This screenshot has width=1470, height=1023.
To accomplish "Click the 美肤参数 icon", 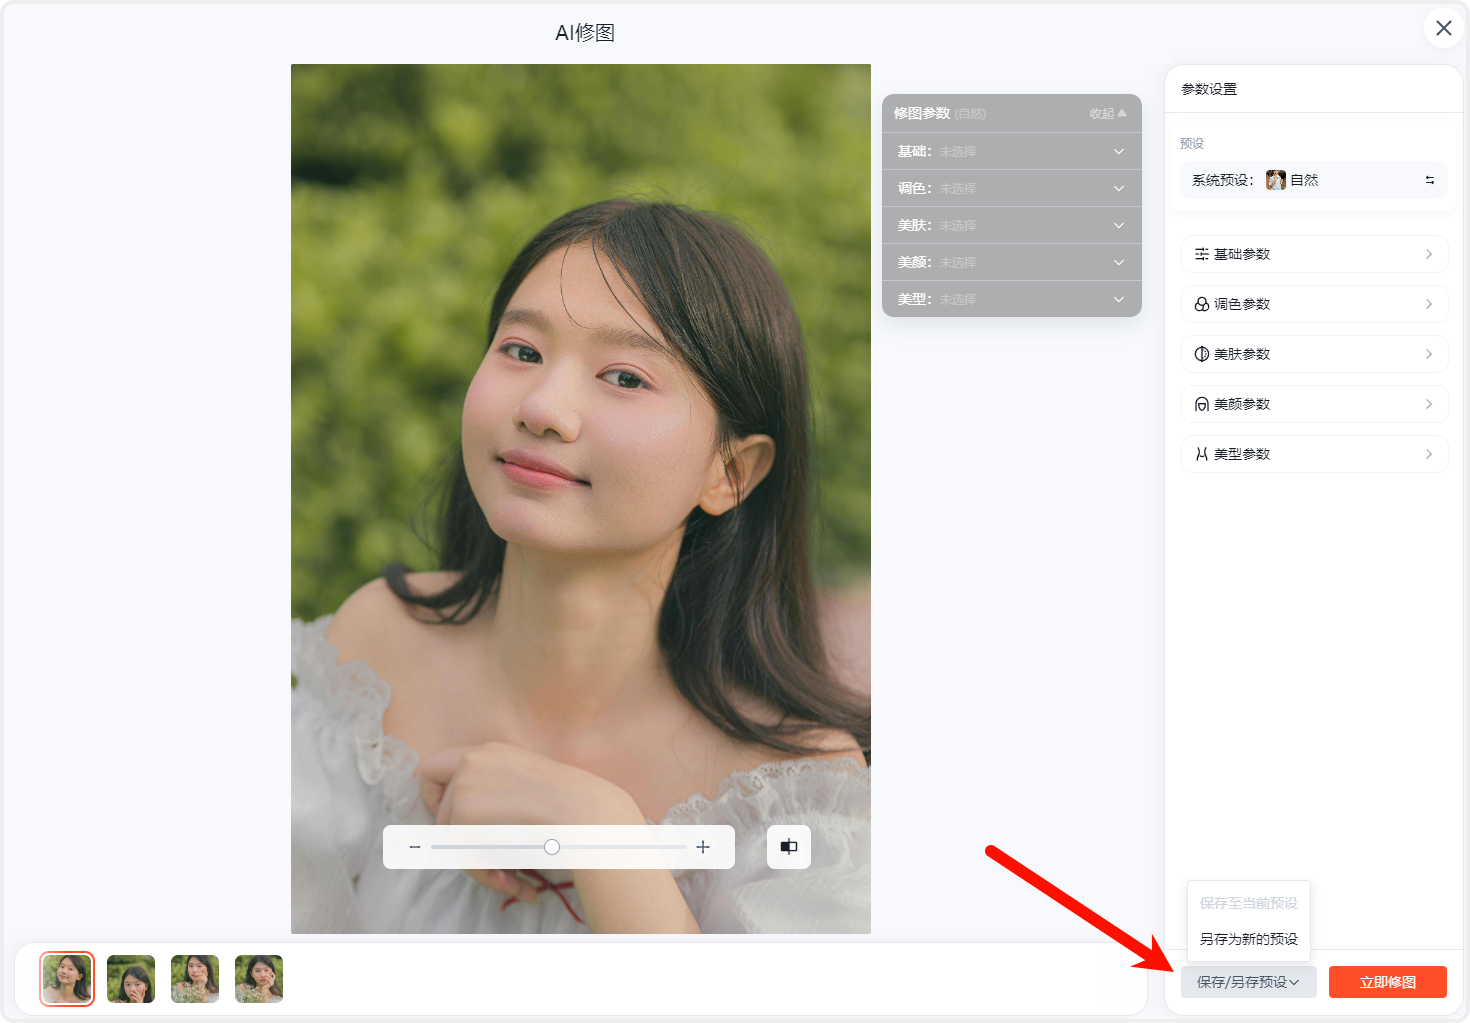I will (1202, 354).
